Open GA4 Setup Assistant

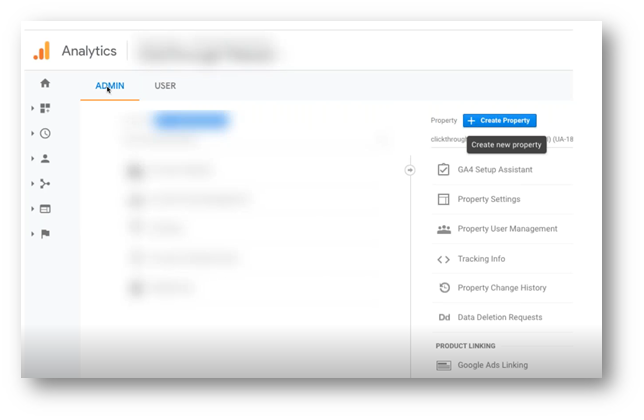(494, 170)
